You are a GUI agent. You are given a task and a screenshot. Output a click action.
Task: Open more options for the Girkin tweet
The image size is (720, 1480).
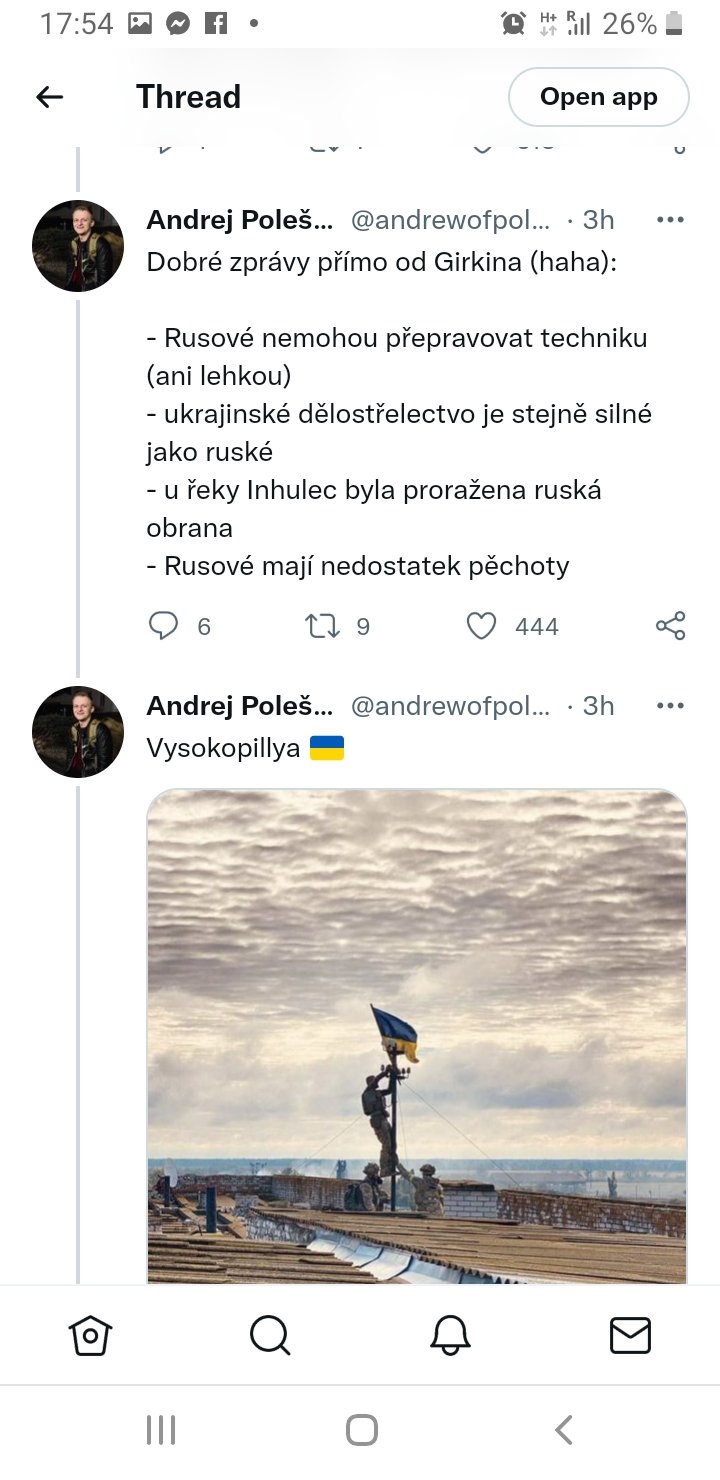click(670, 220)
